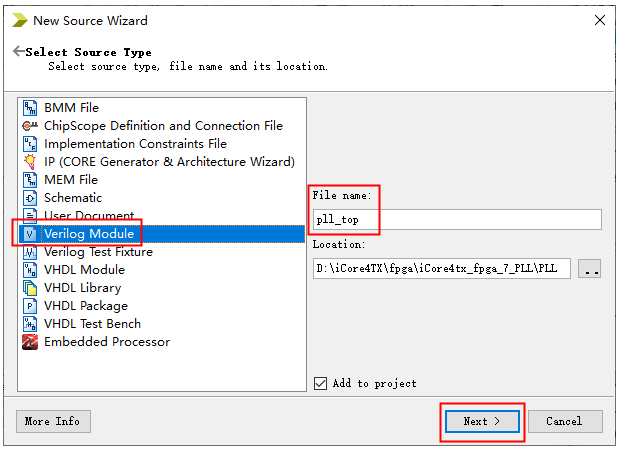
Task: Click the Implementation Constraints File icon
Action: click(x=29, y=144)
